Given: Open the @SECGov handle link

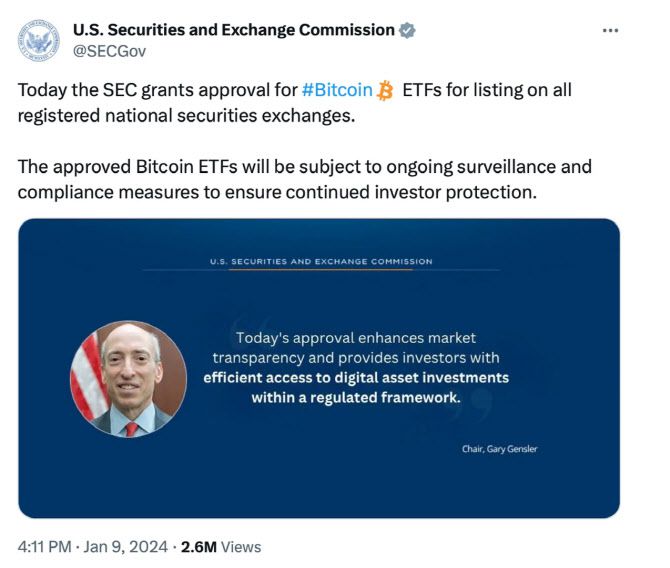Looking at the screenshot, I should click(110, 50).
